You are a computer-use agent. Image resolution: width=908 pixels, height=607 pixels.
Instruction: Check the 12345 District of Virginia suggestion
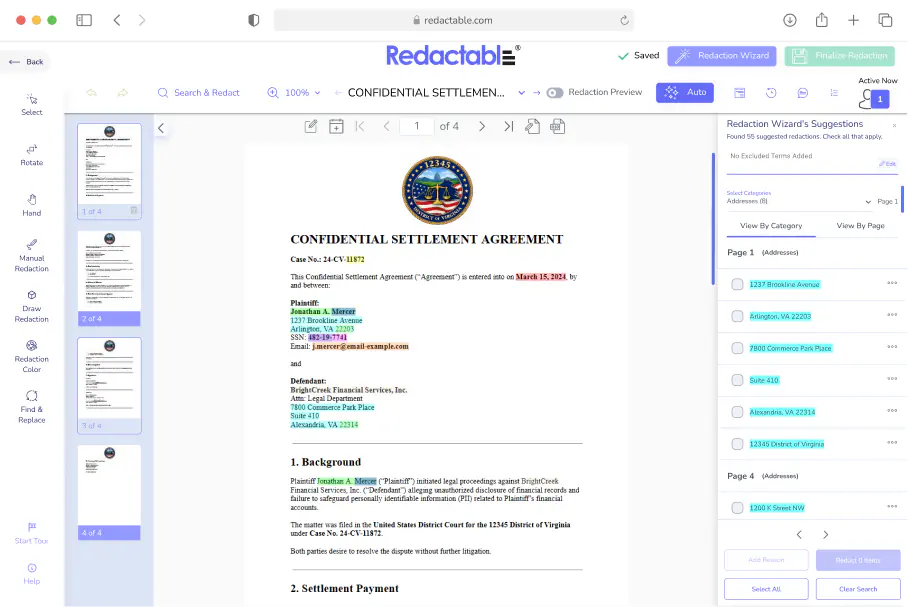pos(737,444)
